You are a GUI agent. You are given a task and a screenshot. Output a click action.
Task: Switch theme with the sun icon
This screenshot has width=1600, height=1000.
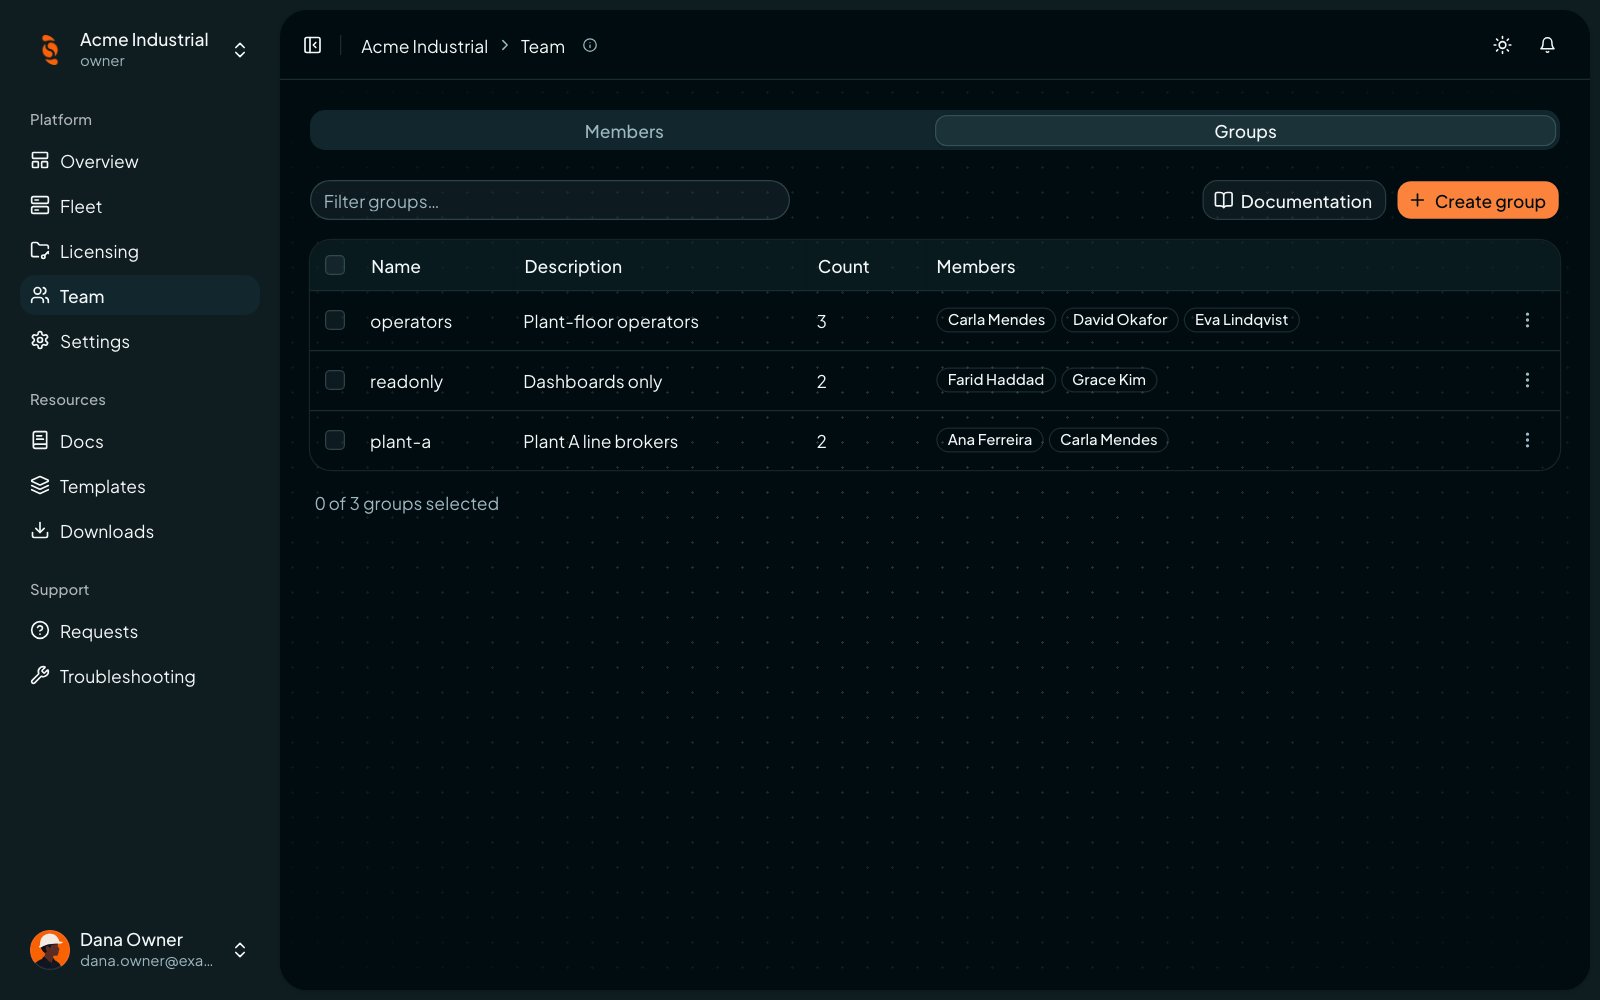pos(1502,45)
